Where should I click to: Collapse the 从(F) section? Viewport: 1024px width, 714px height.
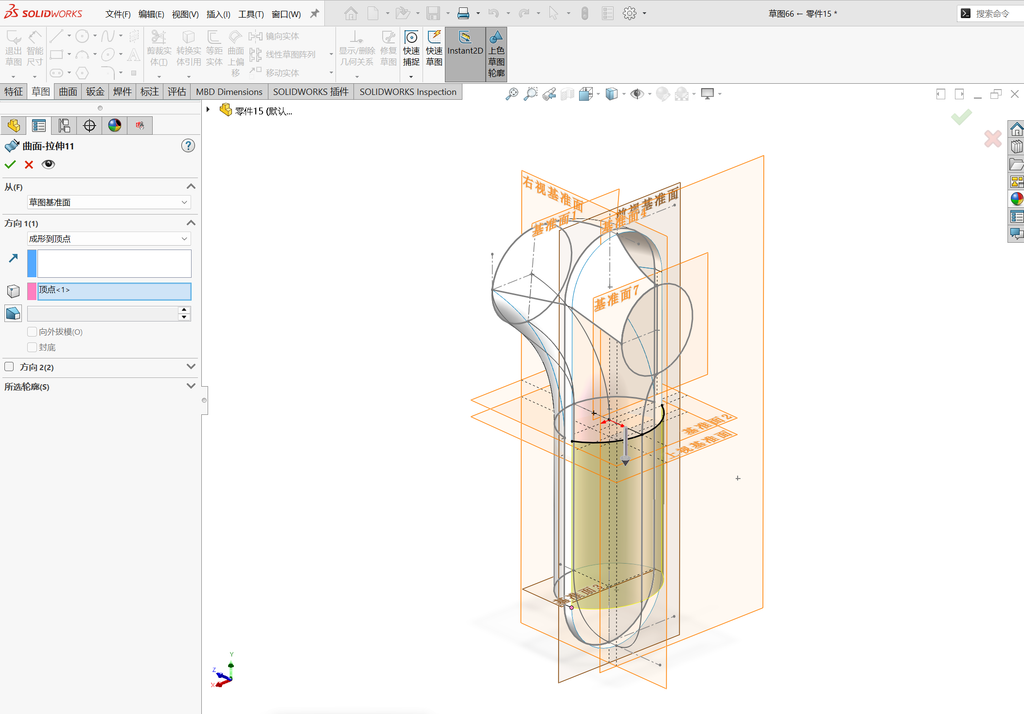(191, 187)
